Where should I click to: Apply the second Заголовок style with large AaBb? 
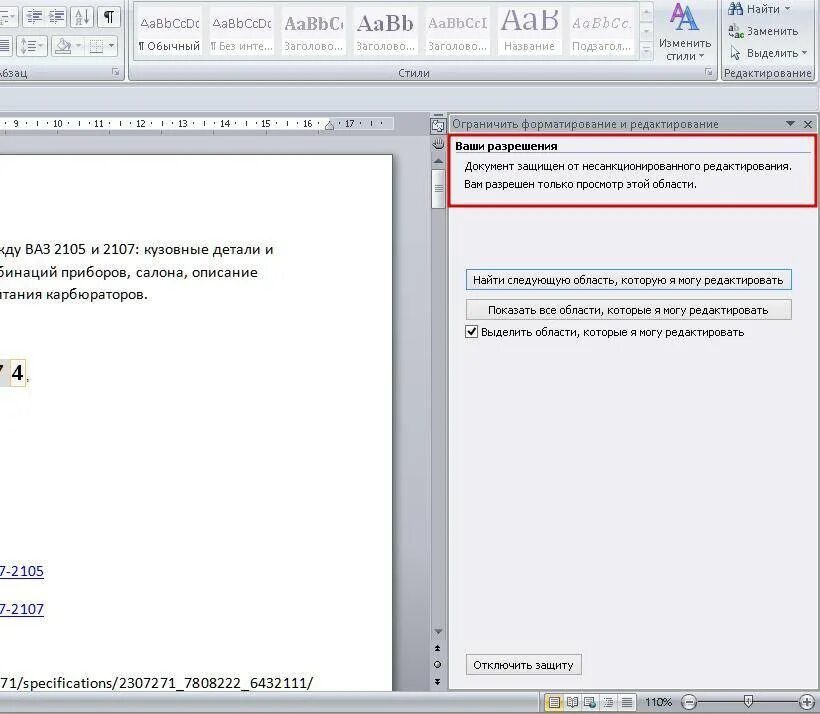point(385,32)
